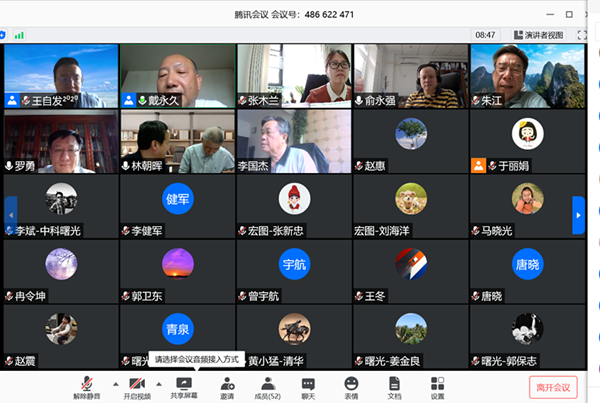The width and height of the screenshot is (600, 403).
Task: Select 李国杰's video tile
Action: [293, 141]
